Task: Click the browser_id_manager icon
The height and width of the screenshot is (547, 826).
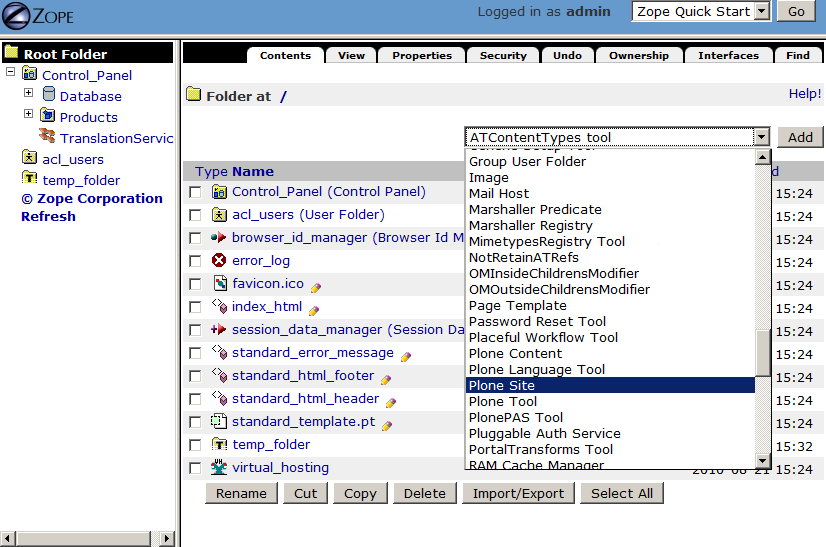Action: pos(219,237)
